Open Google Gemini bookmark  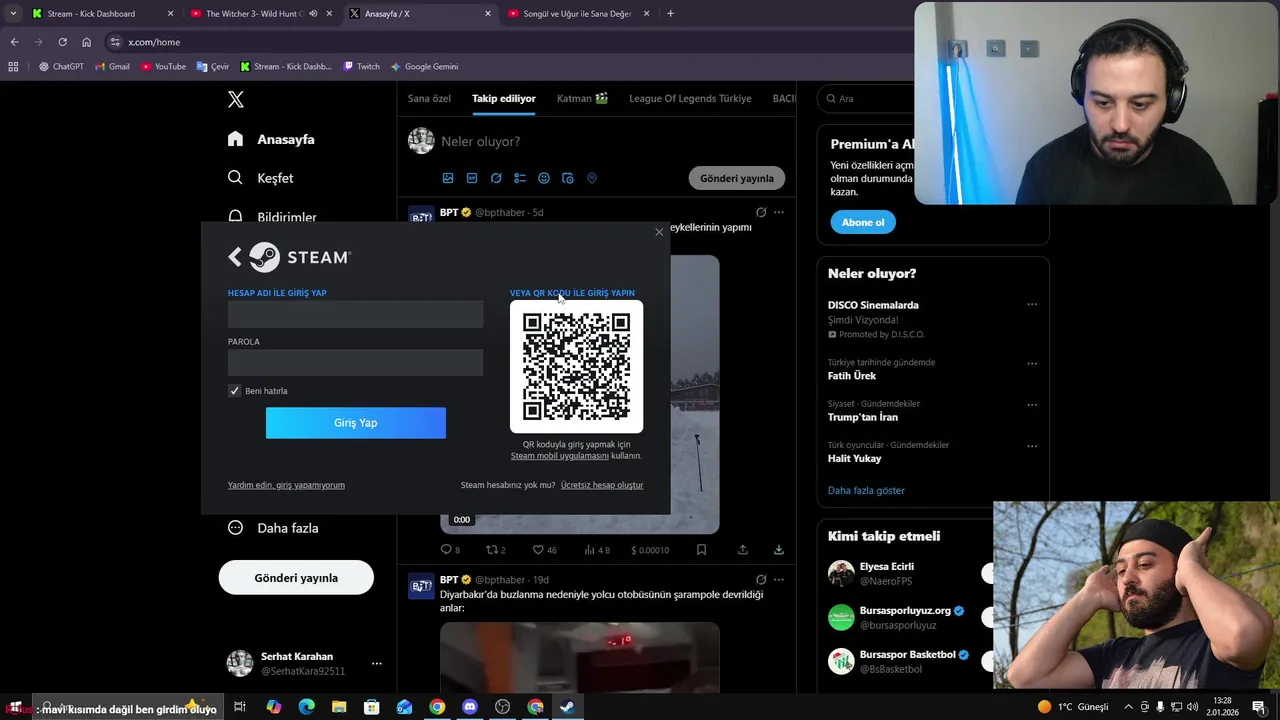[x=424, y=66]
